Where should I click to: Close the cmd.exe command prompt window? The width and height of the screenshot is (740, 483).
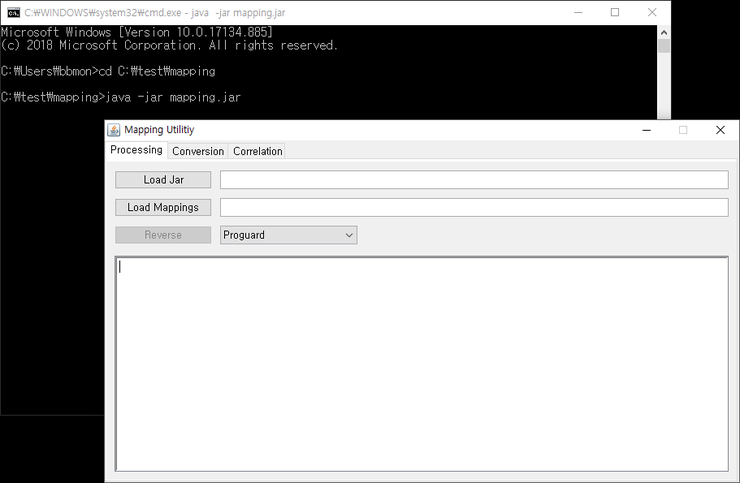click(x=652, y=12)
